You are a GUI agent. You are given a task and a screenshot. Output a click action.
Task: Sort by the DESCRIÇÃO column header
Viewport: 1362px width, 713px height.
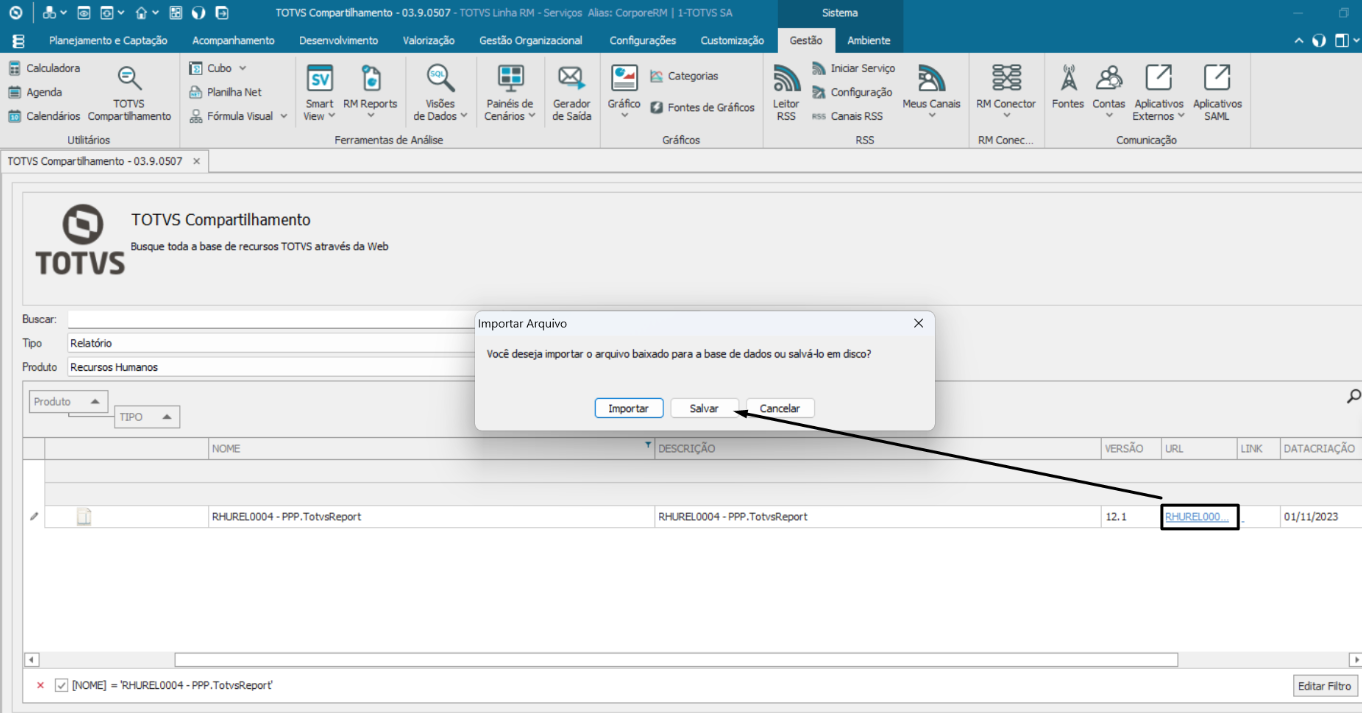point(876,449)
